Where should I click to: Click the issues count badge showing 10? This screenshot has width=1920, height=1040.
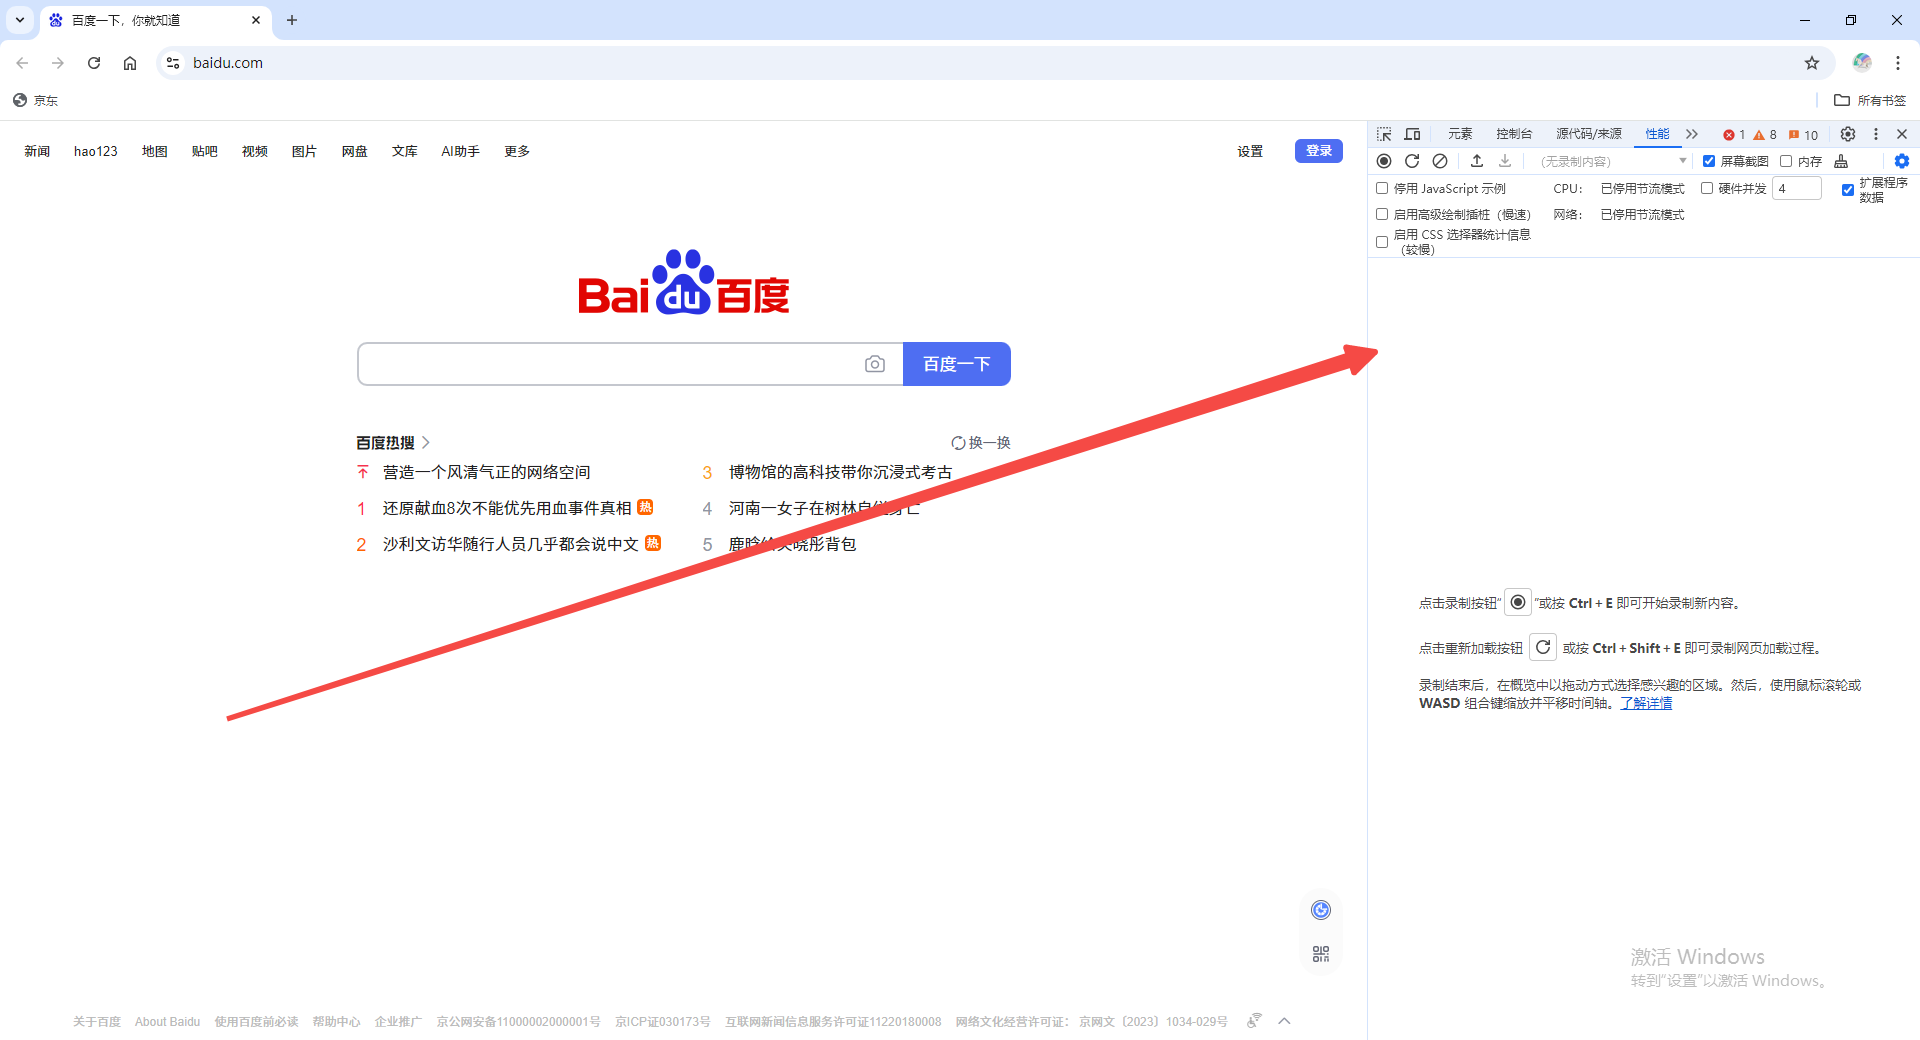click(x=1803, y=135)
